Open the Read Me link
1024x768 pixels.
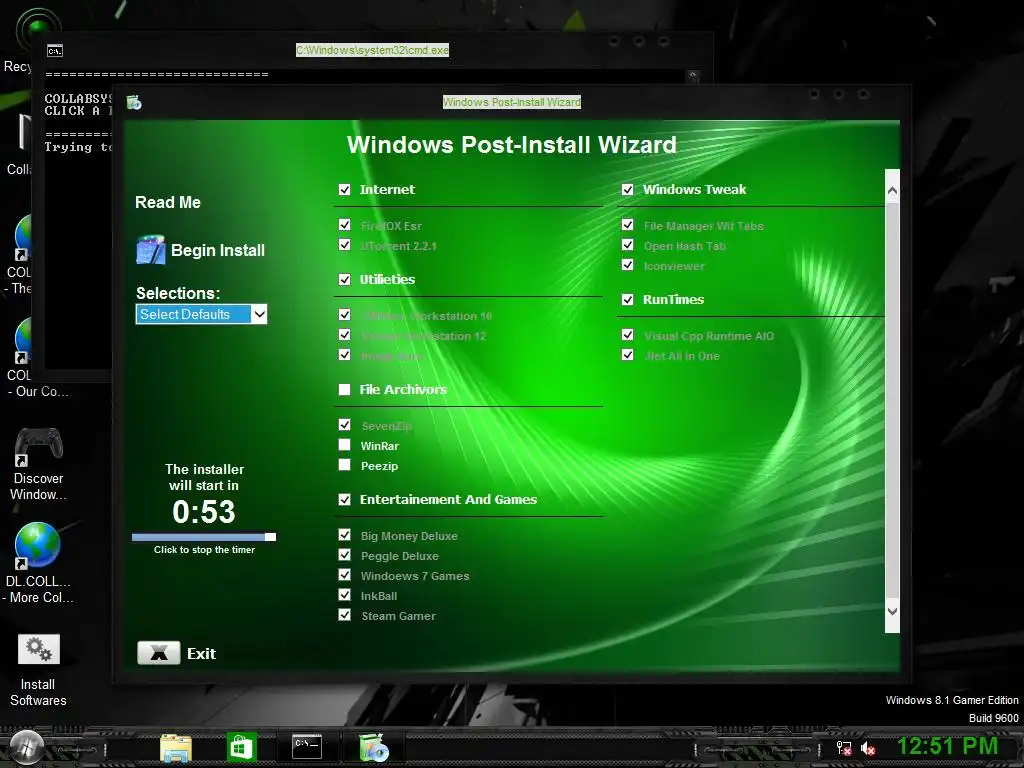coord(168,202)
